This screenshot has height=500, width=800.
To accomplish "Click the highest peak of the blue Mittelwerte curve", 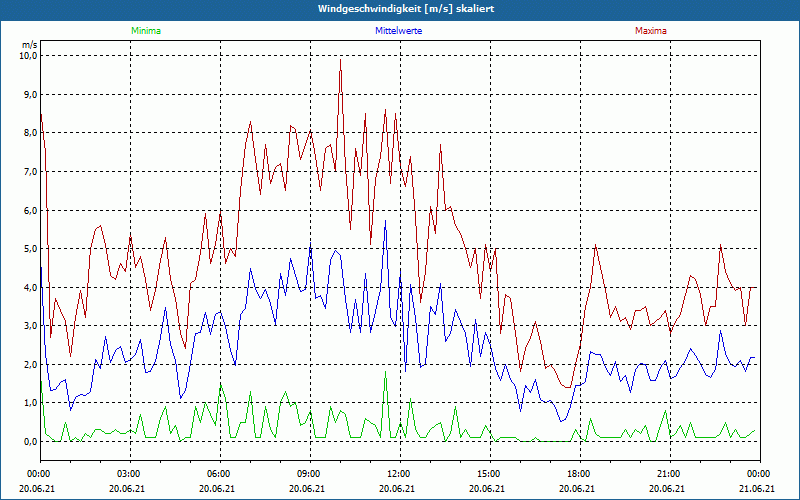I will coord(385,221).
